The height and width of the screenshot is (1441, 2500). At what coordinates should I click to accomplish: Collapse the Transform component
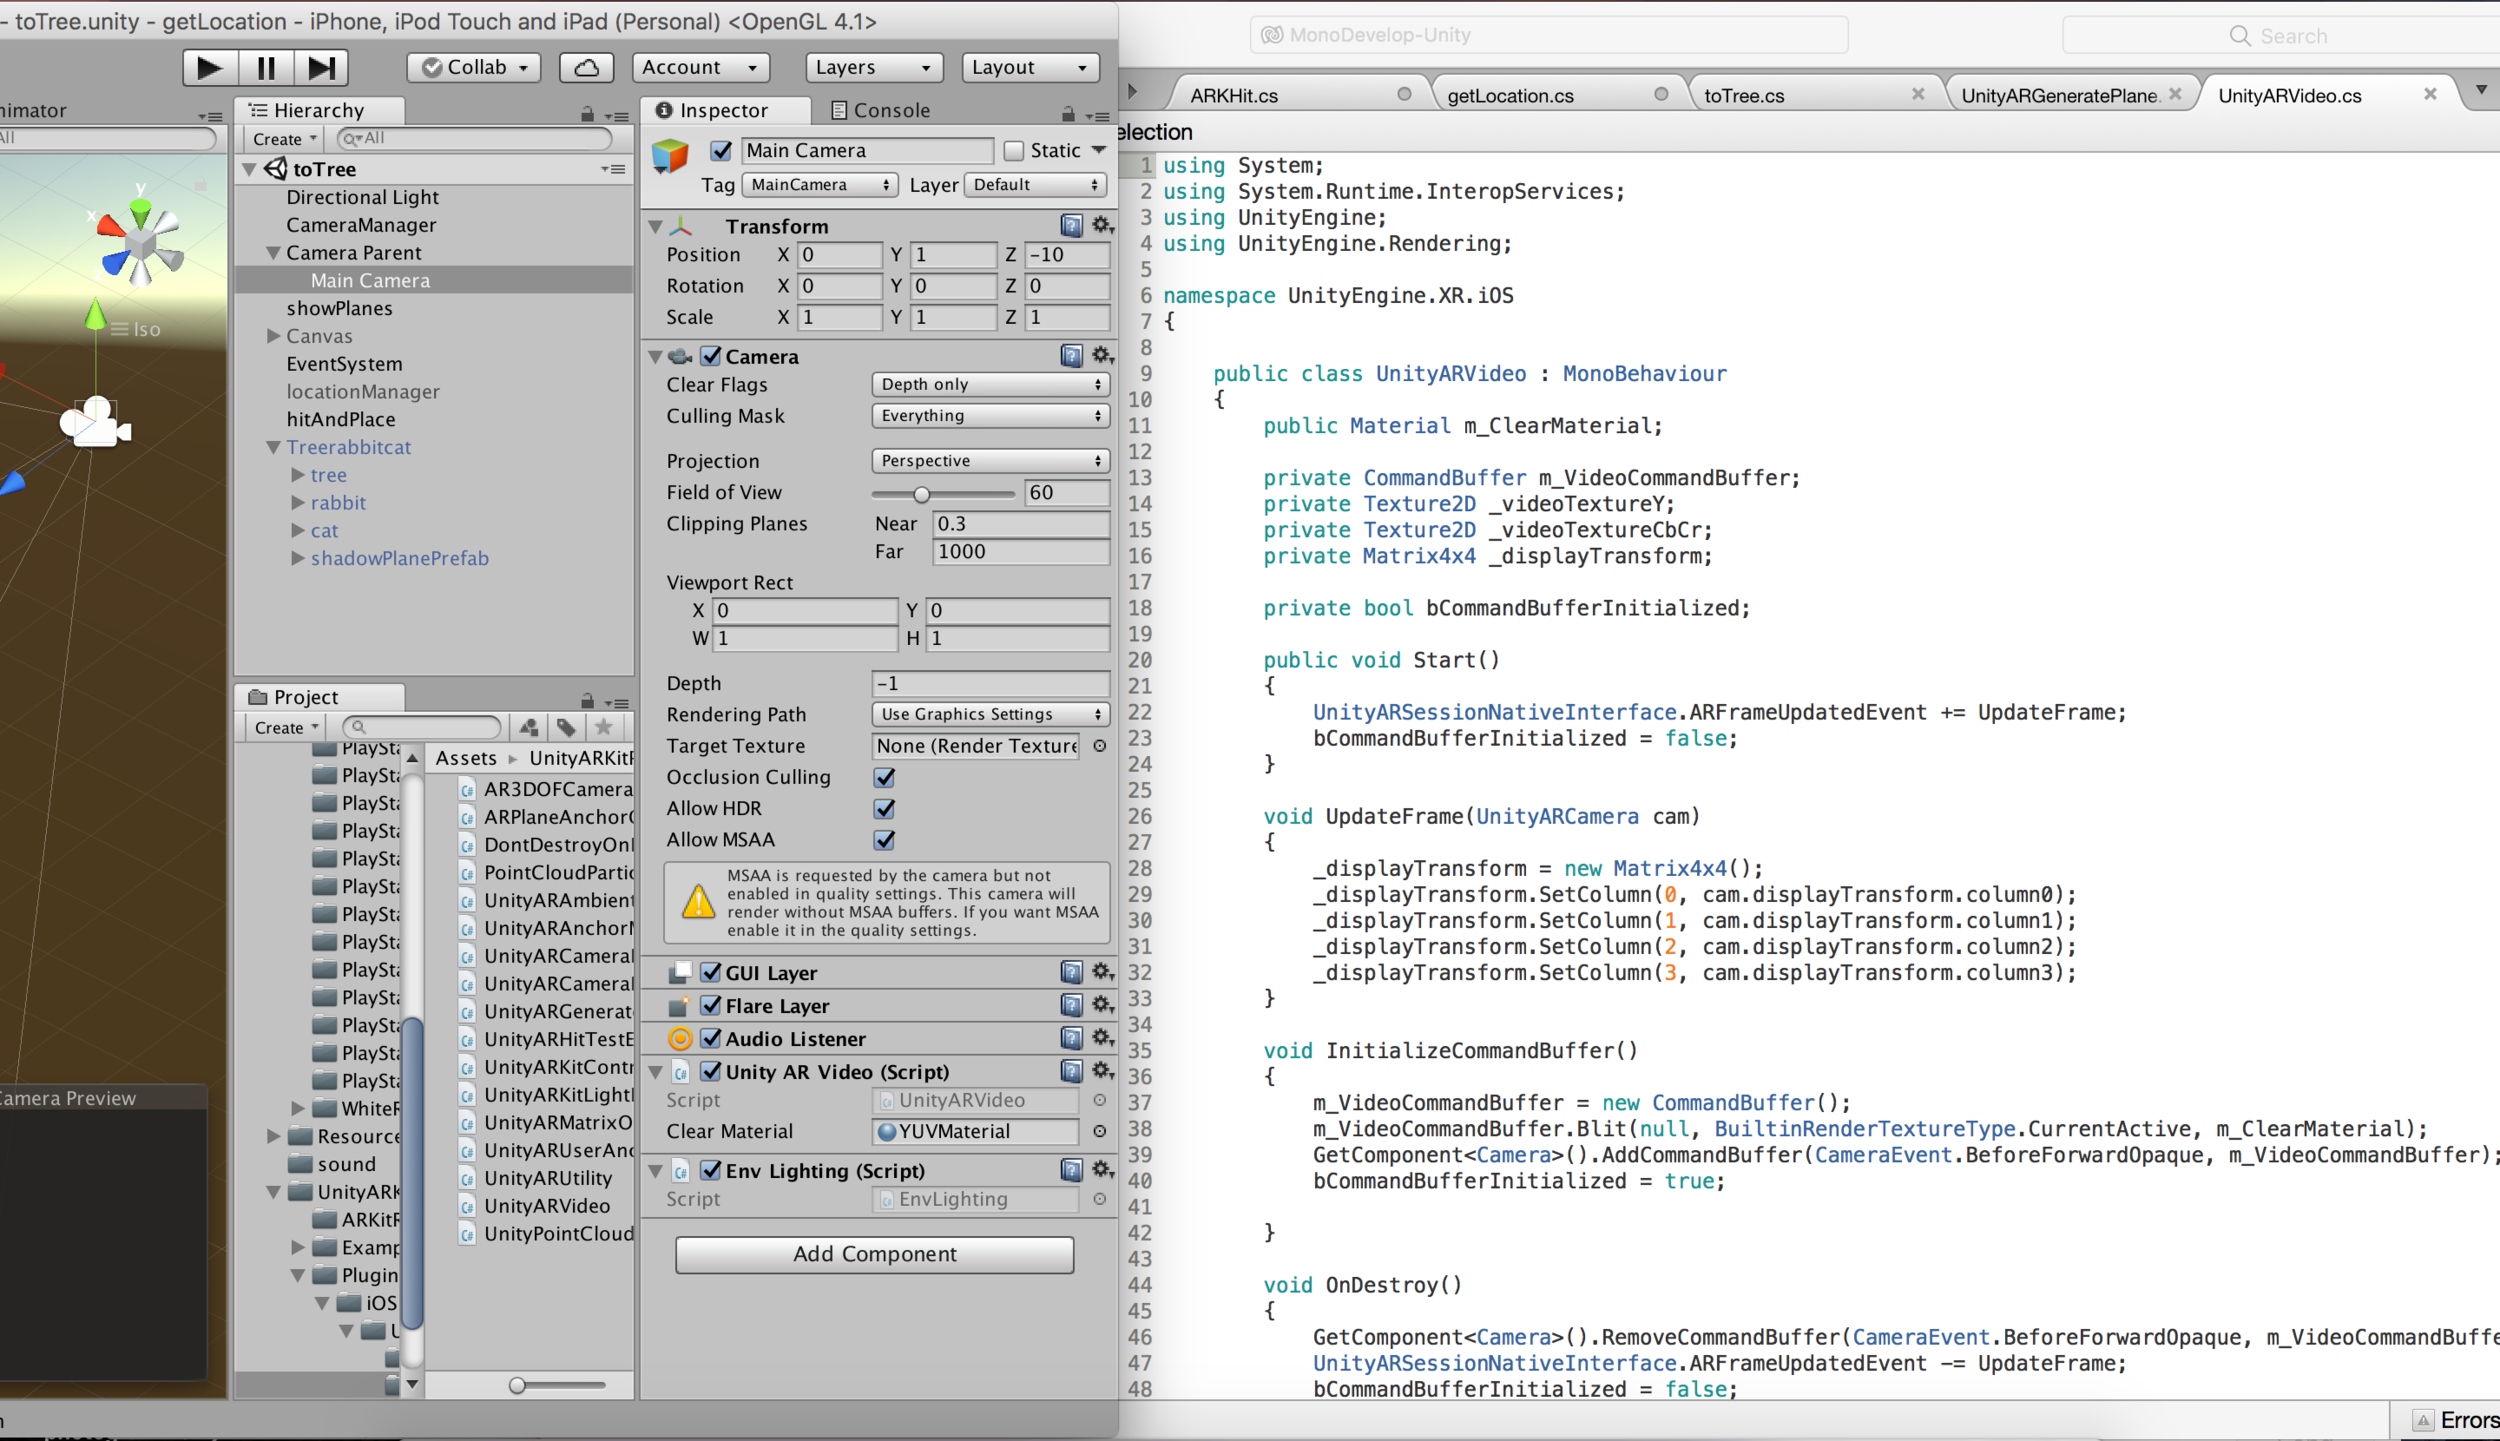click(x=656, y=226)
